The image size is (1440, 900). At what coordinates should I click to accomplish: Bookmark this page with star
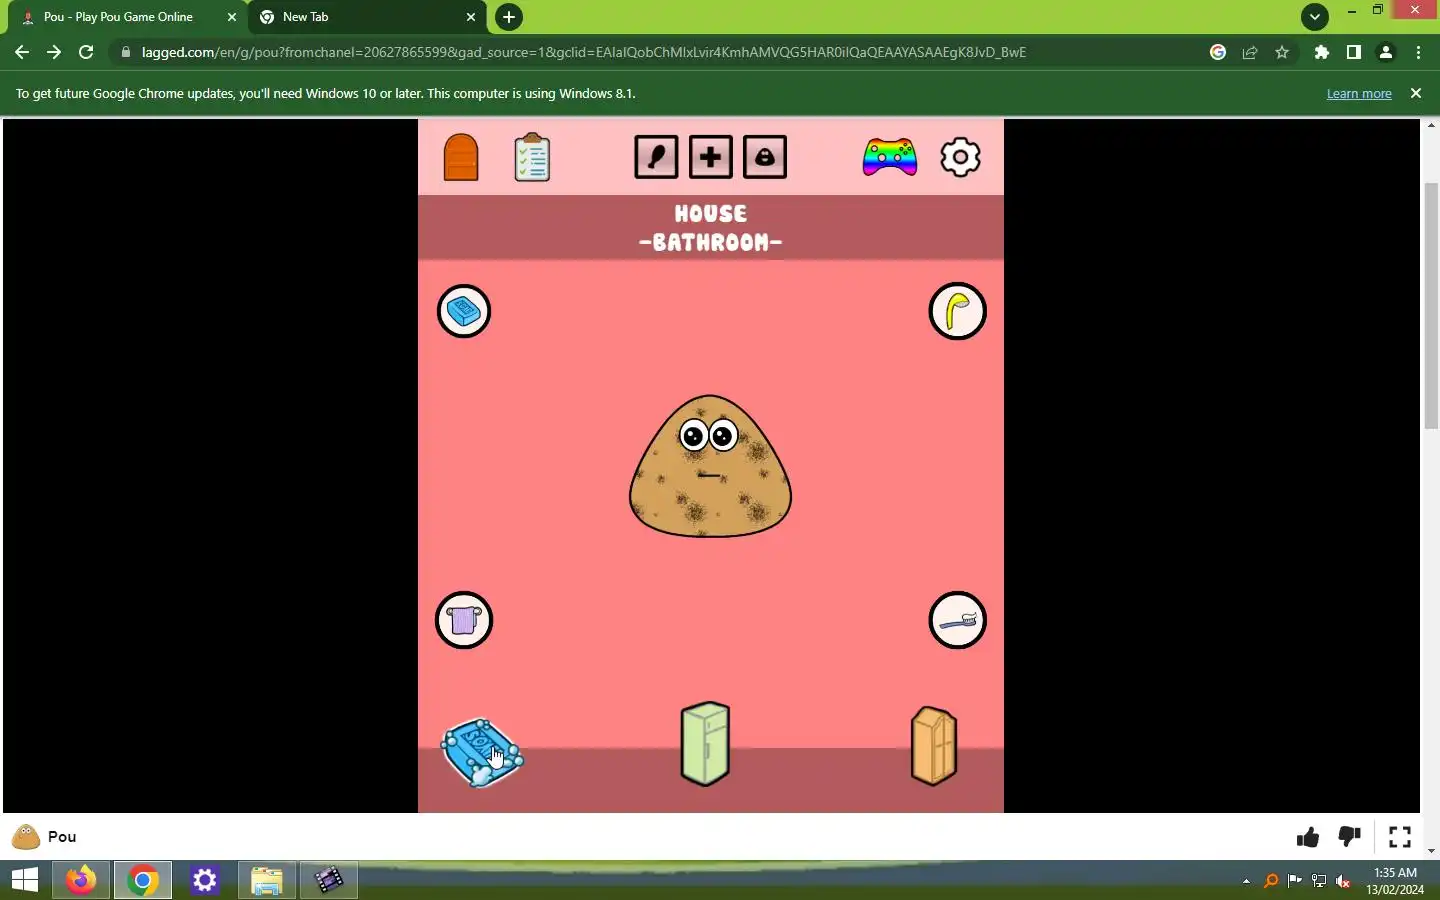pyautogui.click(x=1282, y=52)
